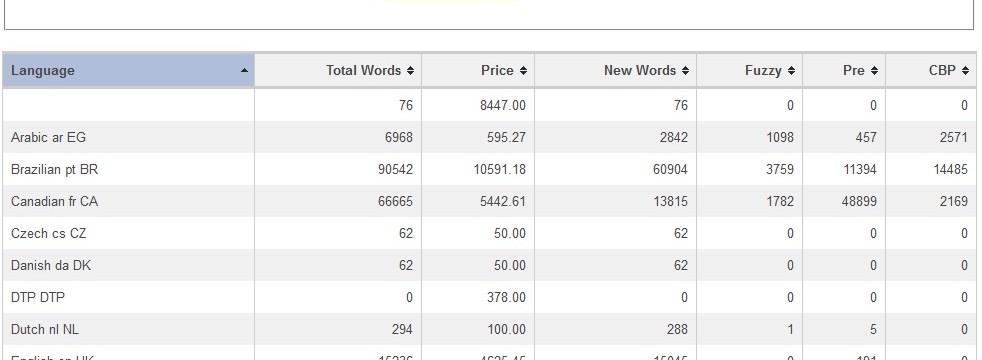The height and width of the screenshot is (360, 982).
Task: Select the Danish da DK row
Action: [490, 265]
